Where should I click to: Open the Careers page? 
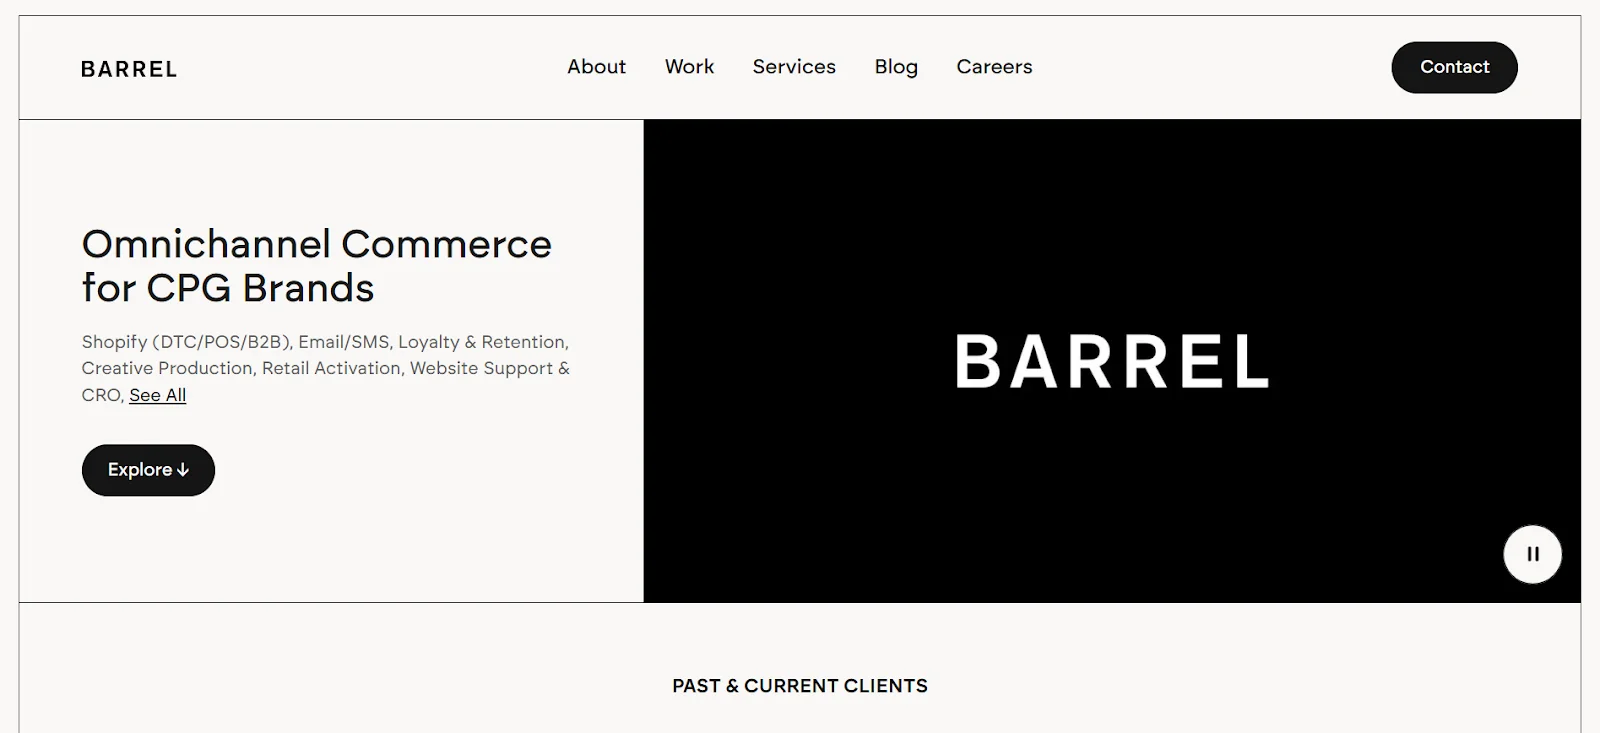(x=994, y=67)
